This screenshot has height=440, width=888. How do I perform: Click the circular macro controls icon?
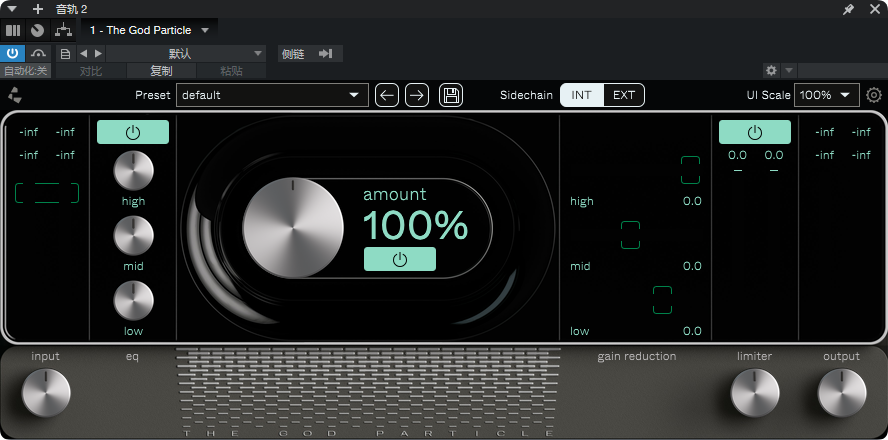coord(37,30)
